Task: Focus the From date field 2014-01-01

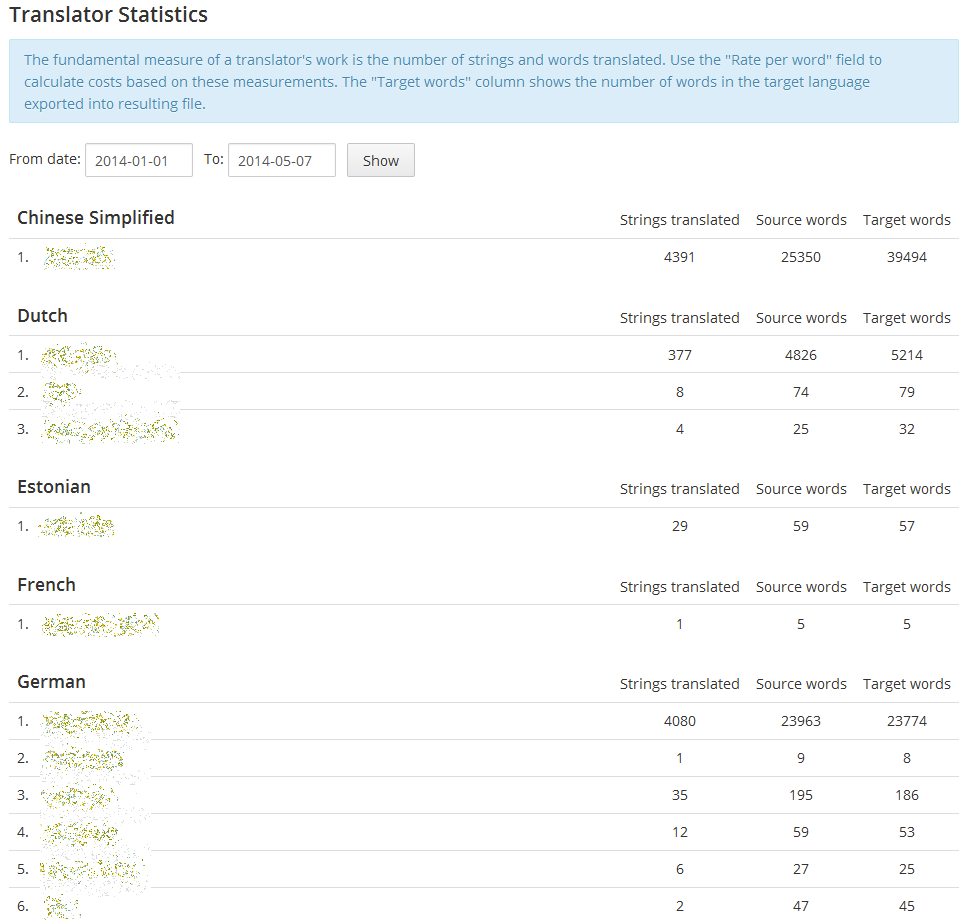Action: click(139, 160)
